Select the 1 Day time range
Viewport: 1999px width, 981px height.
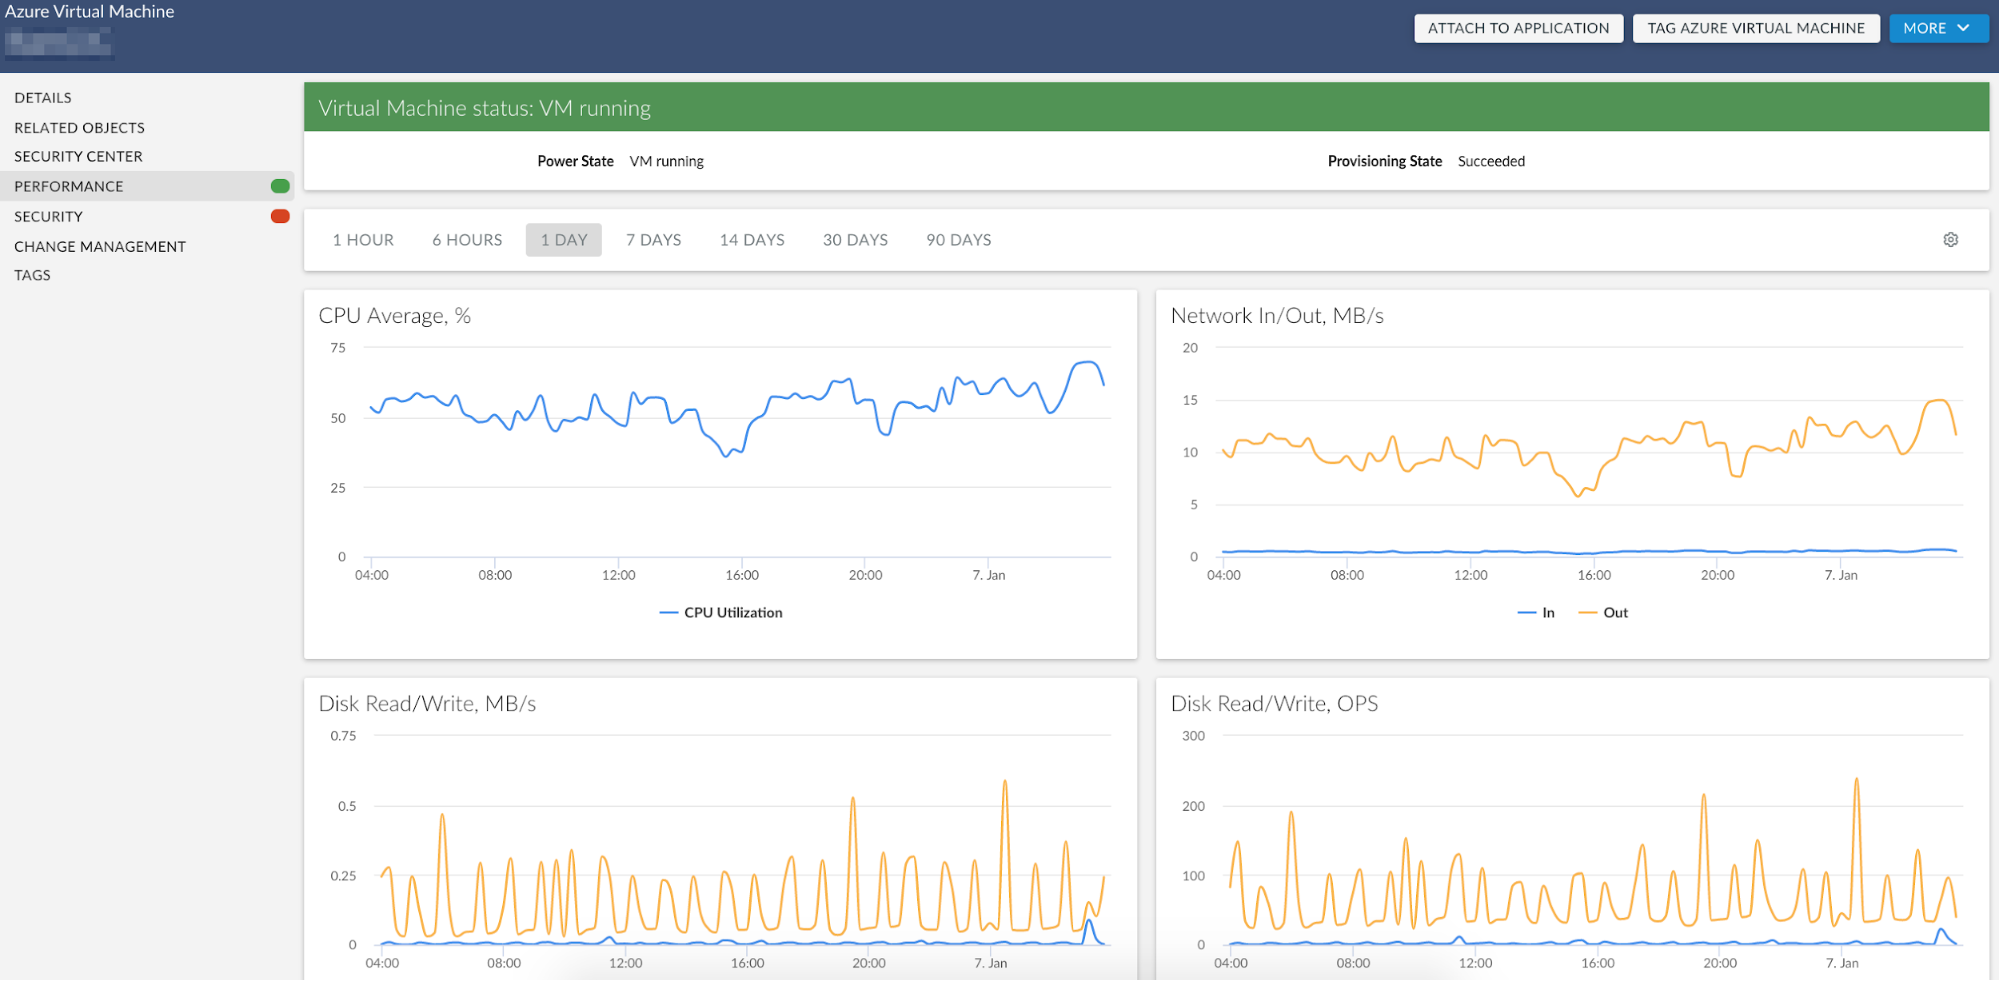[x=564, y=240]
